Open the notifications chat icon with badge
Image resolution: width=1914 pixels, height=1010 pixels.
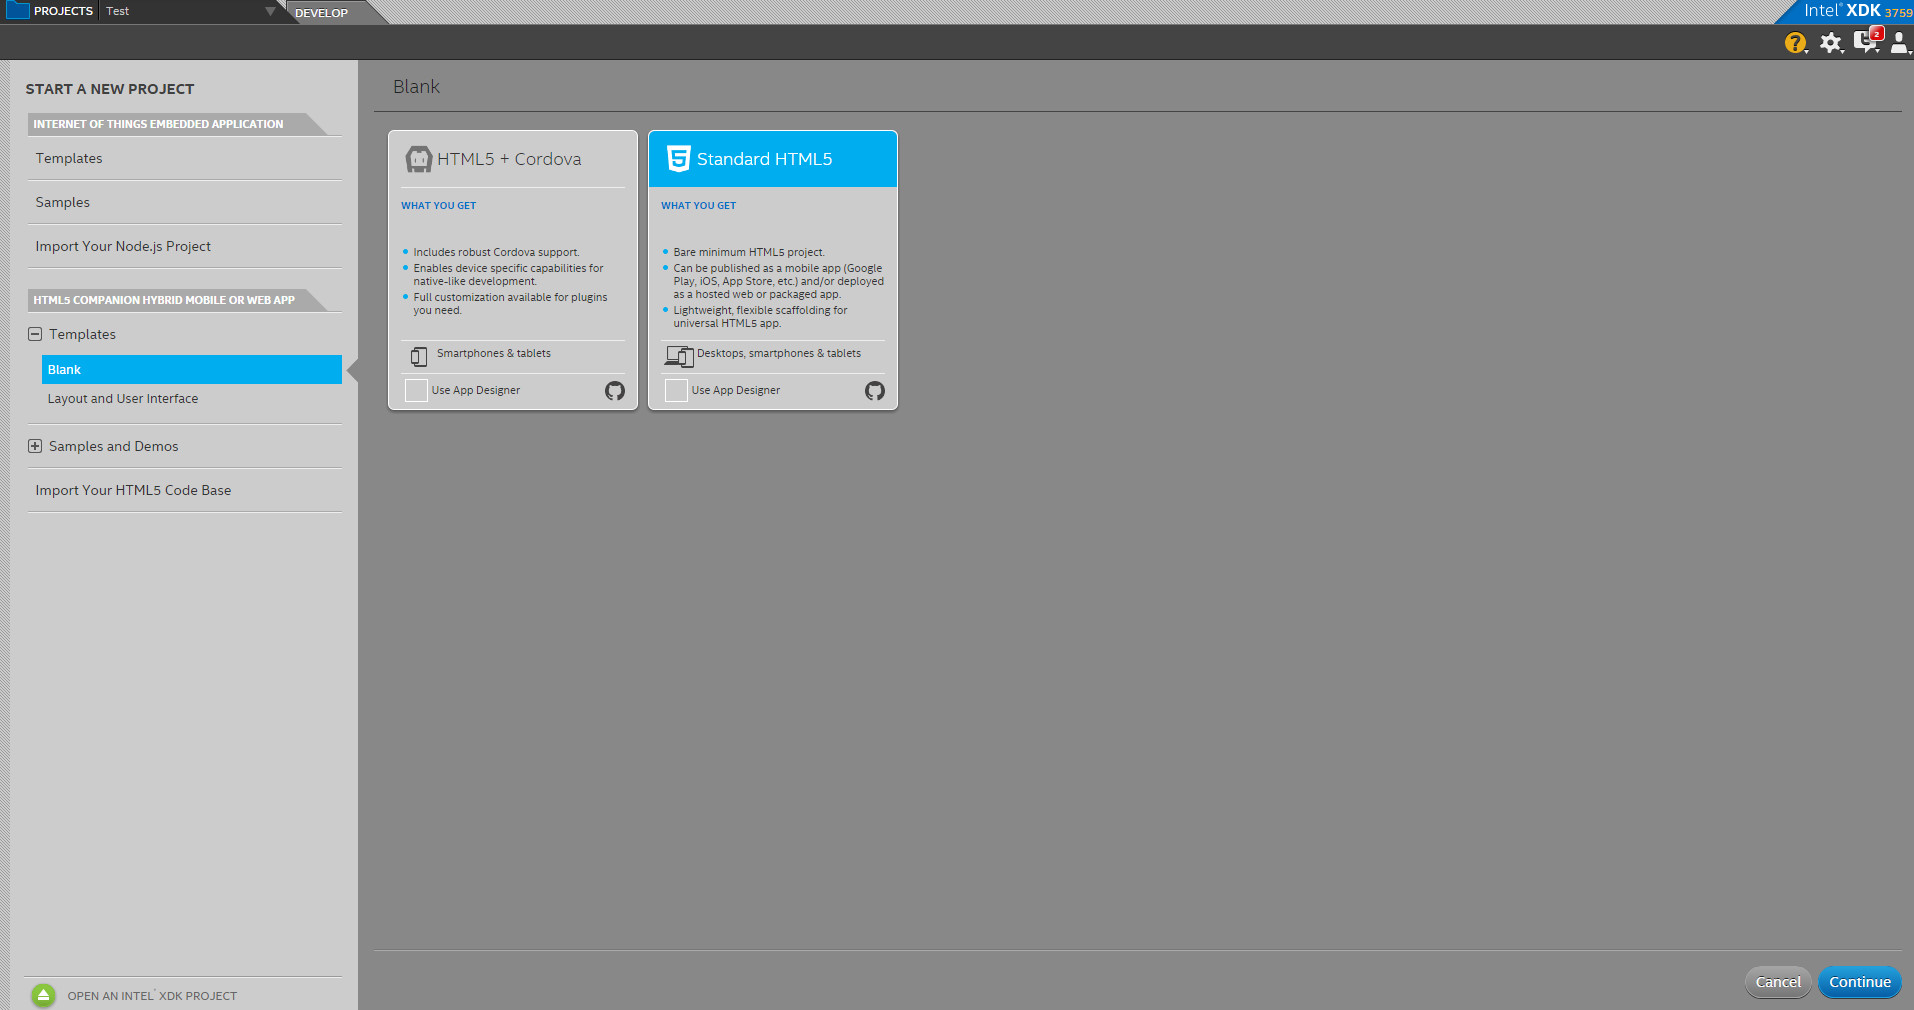pyautogui.click(x=1867, y=41)
